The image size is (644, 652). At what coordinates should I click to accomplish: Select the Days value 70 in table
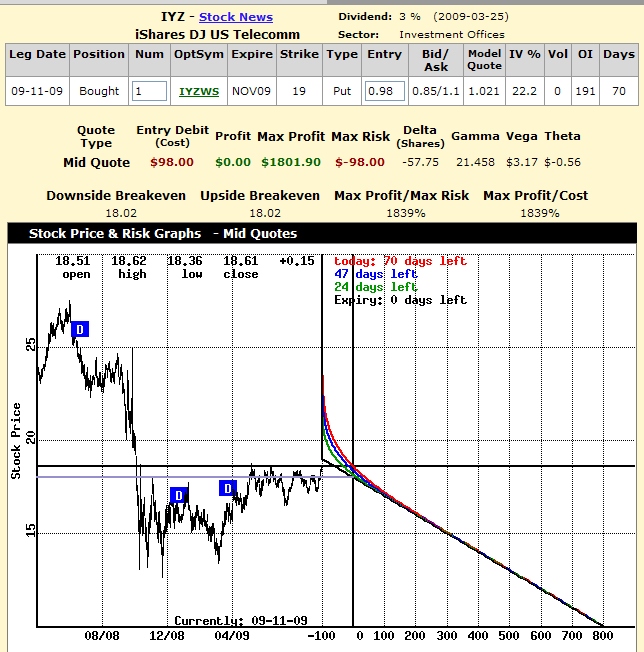point(619,91)
